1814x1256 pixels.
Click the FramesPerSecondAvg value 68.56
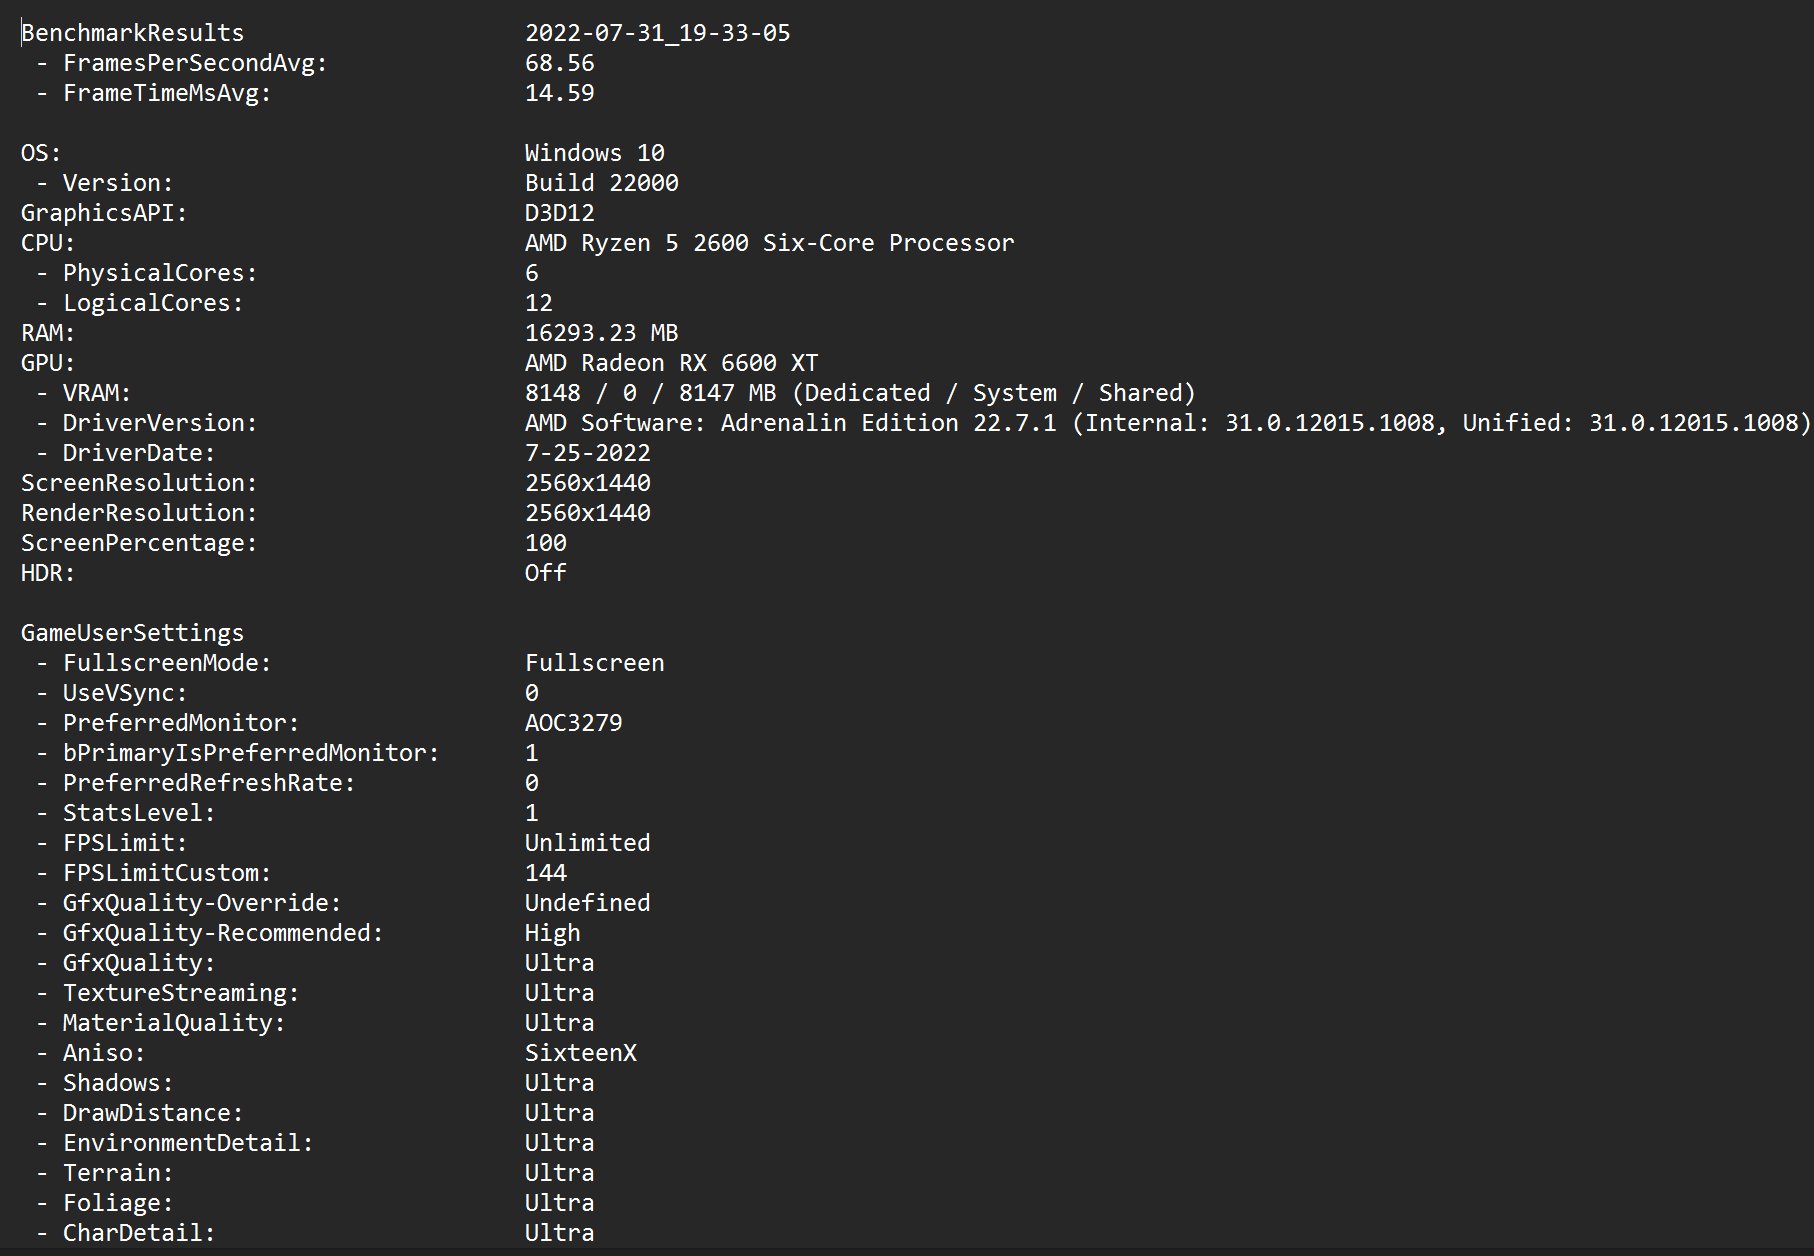tap(559, 63)
